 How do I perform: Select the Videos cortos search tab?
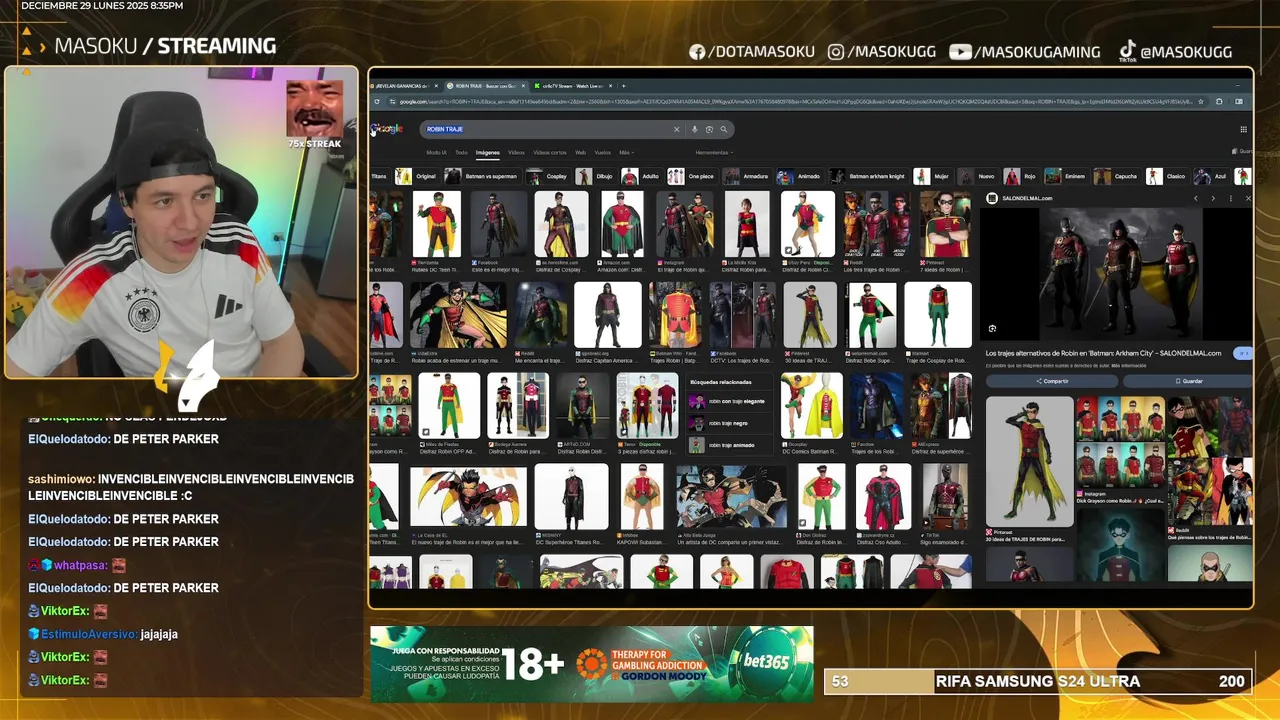pyautogui.click(x=550, y=152)
